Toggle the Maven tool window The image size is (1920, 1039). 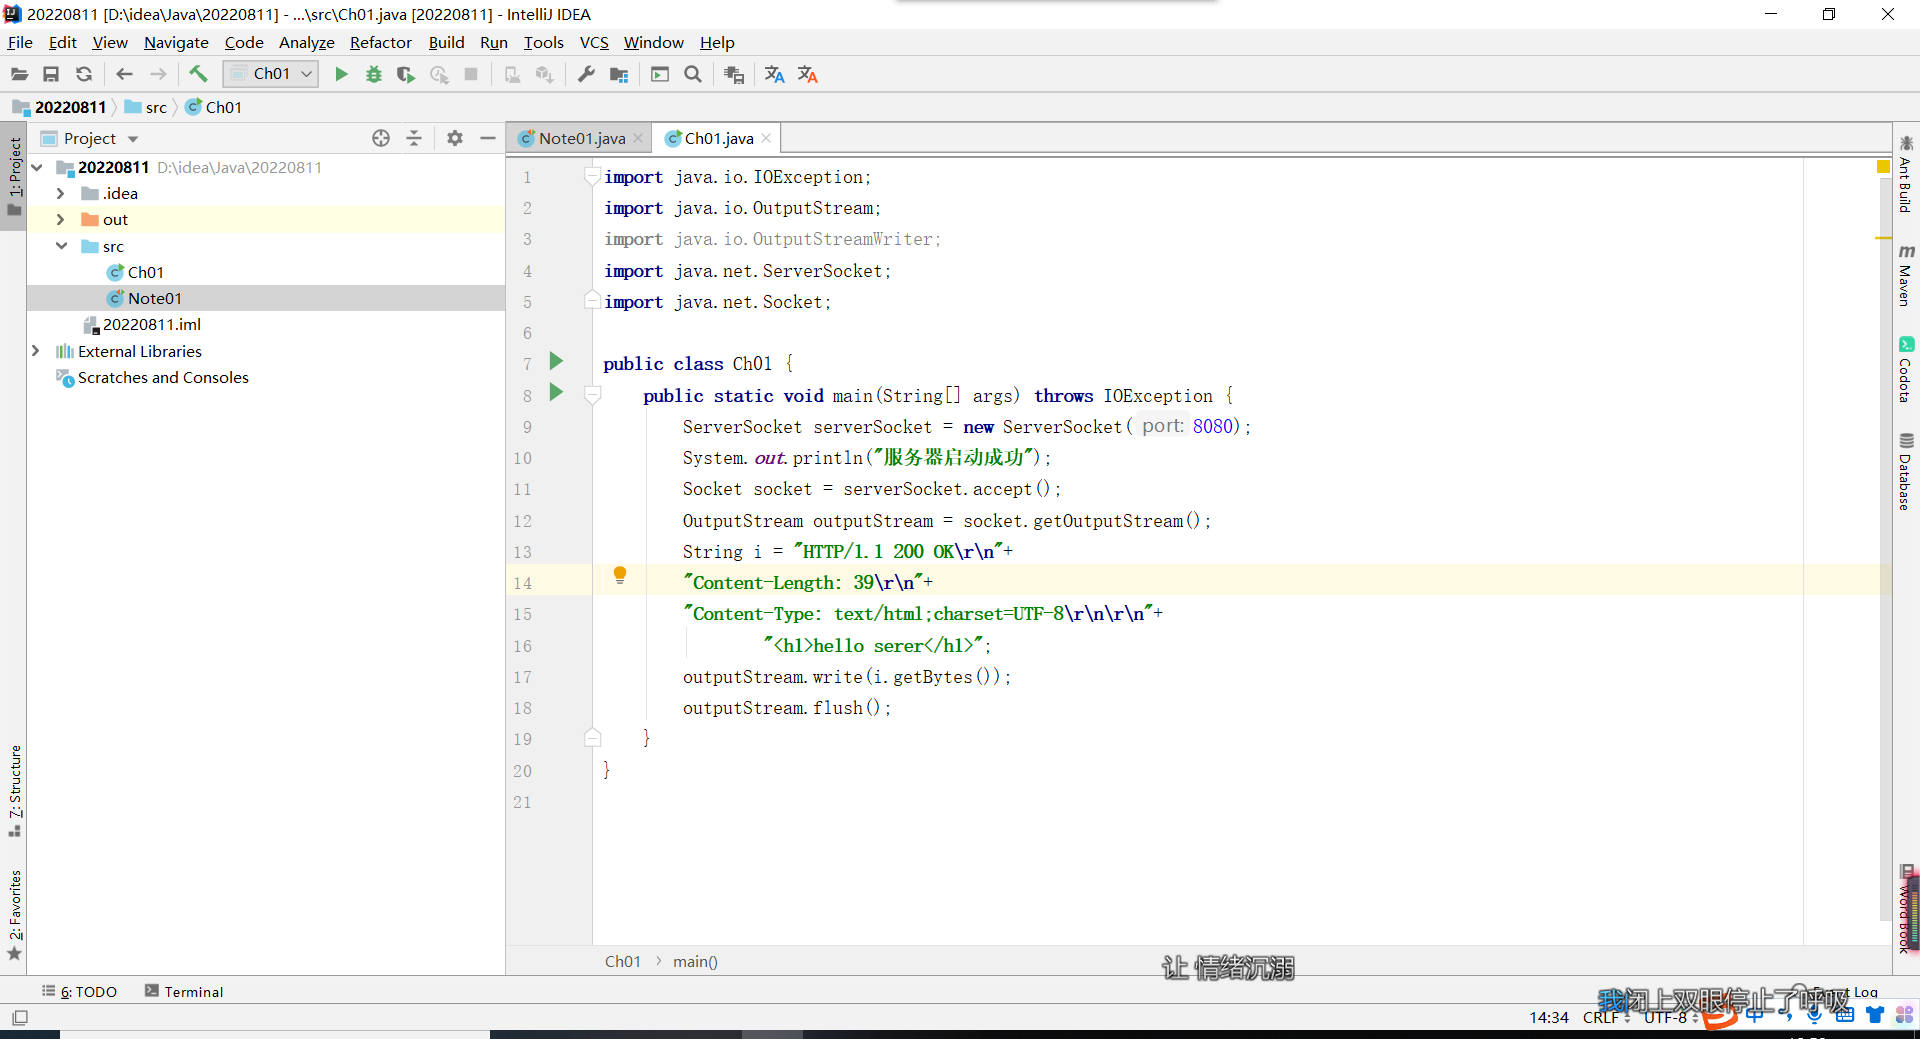(x=1906, y=275)
